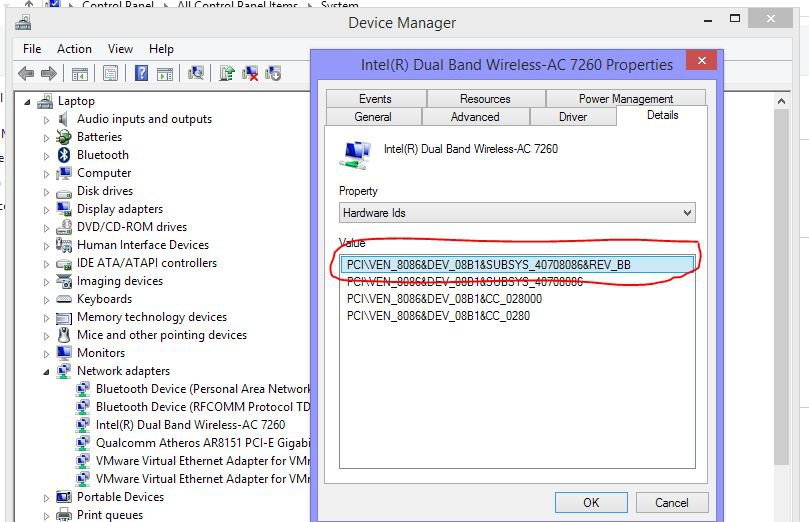The width and height of the screenshot is (809, 522).
Task: Click the Batteries category icon
Action: pos(64,137)
